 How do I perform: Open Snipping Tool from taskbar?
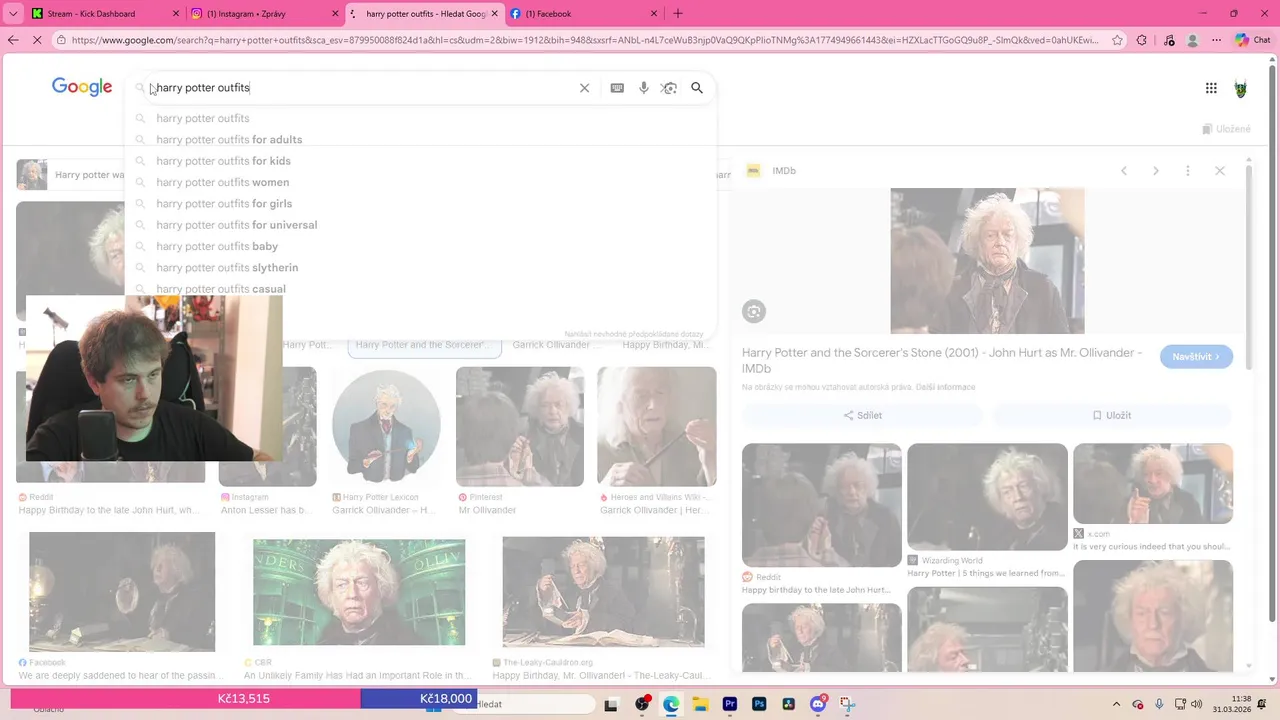pyautogui.click(x=847, y=704)
